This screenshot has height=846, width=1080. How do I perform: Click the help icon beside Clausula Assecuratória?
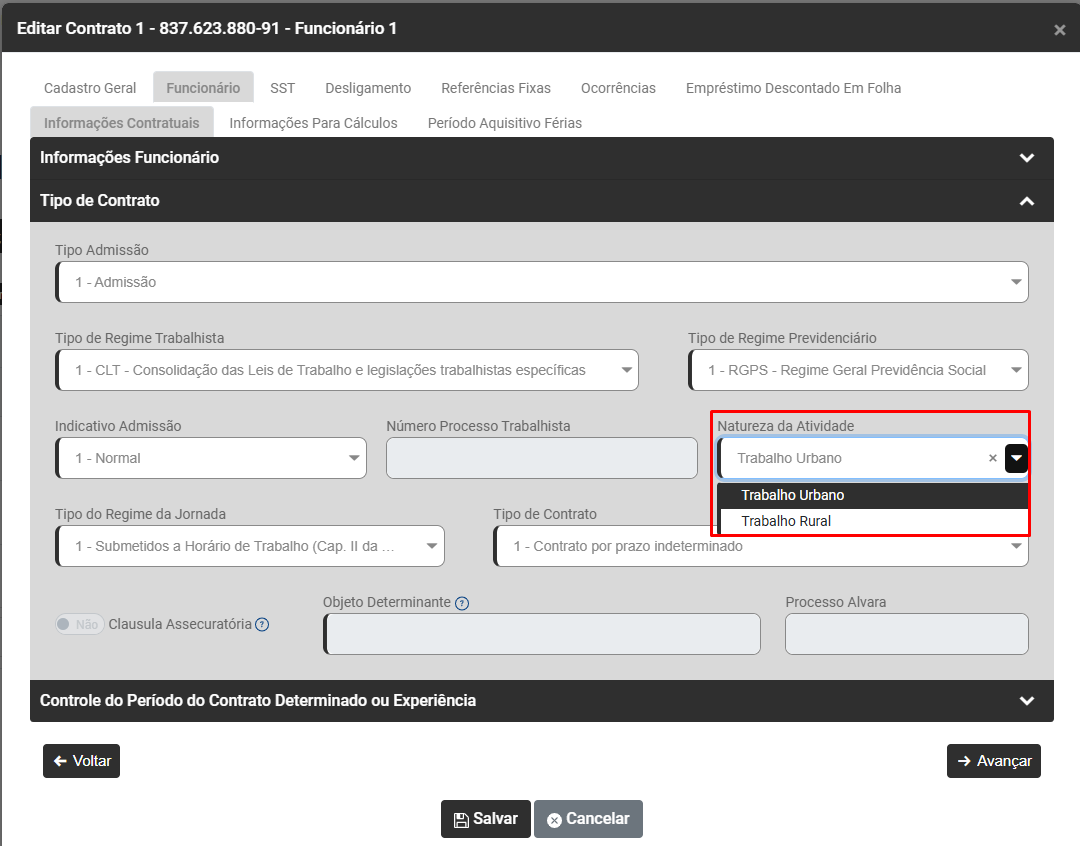pos(262,625)
